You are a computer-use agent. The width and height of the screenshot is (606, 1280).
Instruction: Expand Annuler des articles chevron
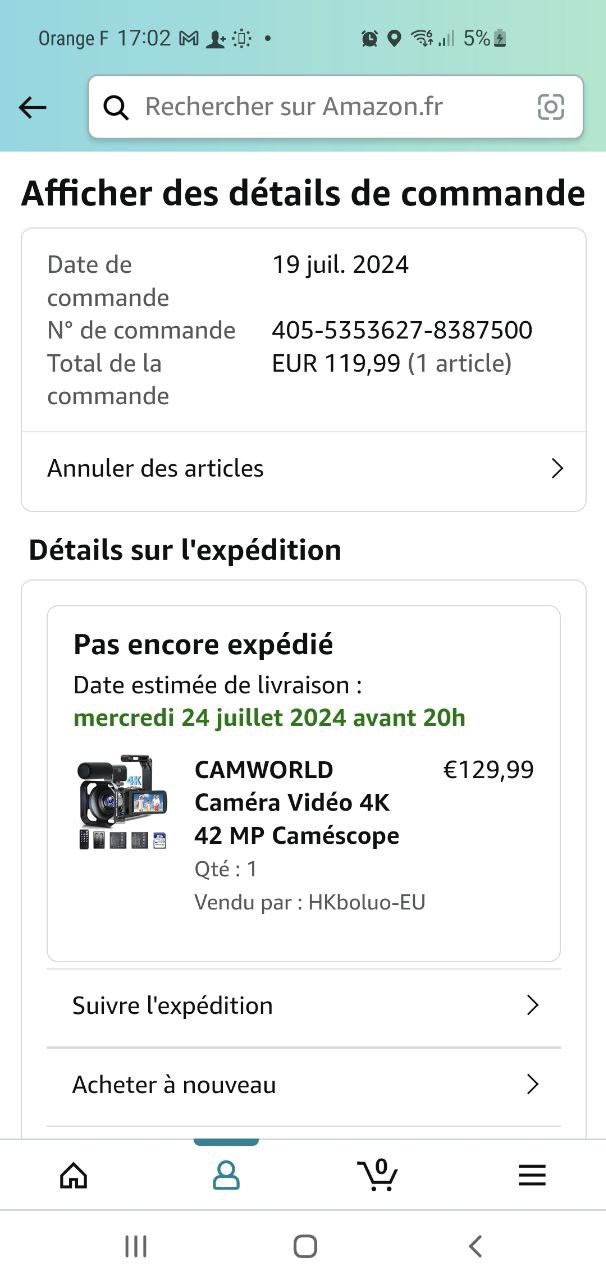(x=558, y=468)
